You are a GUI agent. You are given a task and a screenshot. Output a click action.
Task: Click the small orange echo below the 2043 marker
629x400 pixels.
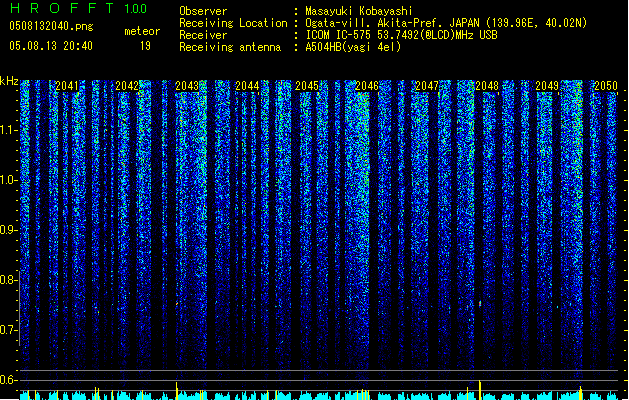177,304
